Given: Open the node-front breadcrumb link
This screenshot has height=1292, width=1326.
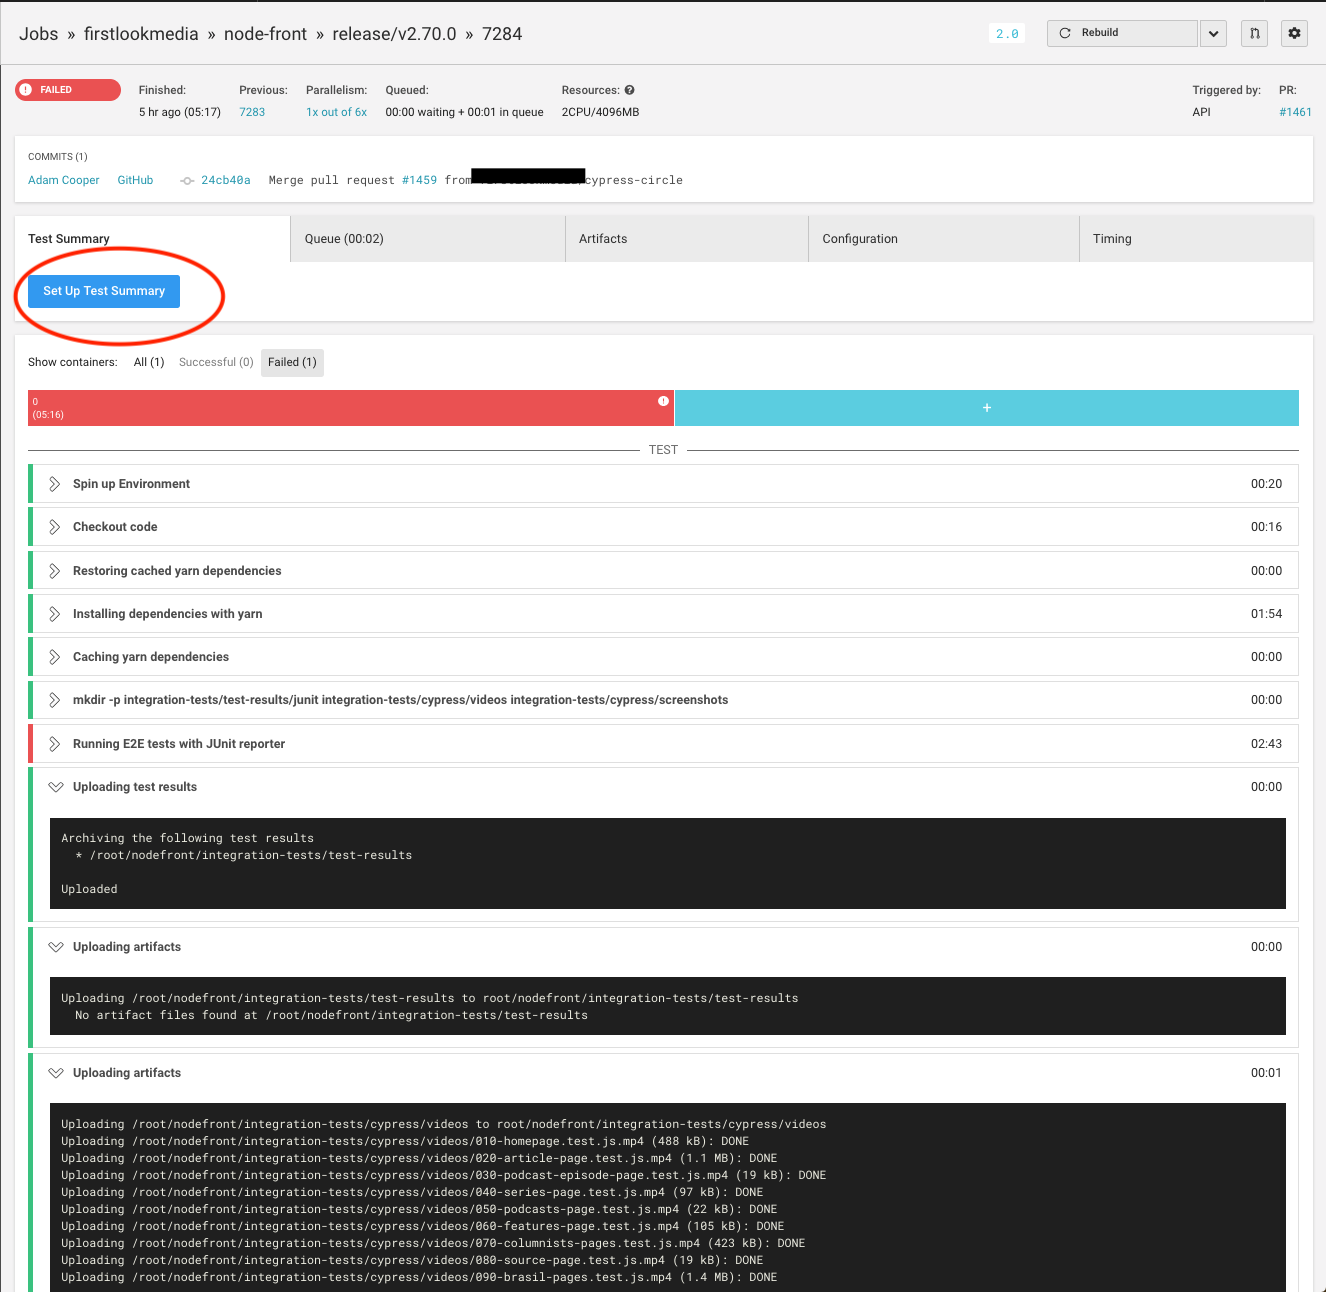Looking at the screenshot, I should 265,34.
